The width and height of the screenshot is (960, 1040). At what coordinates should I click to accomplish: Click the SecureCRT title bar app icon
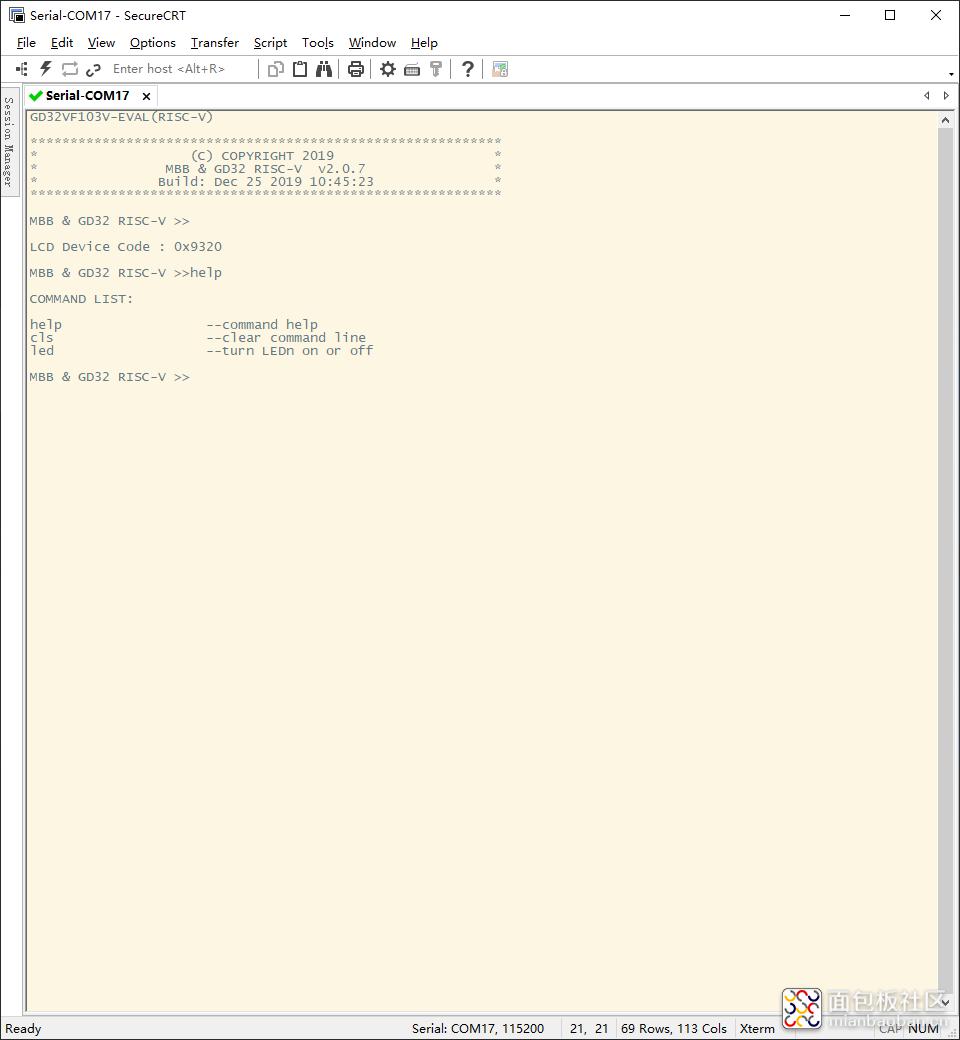point(17,15)
